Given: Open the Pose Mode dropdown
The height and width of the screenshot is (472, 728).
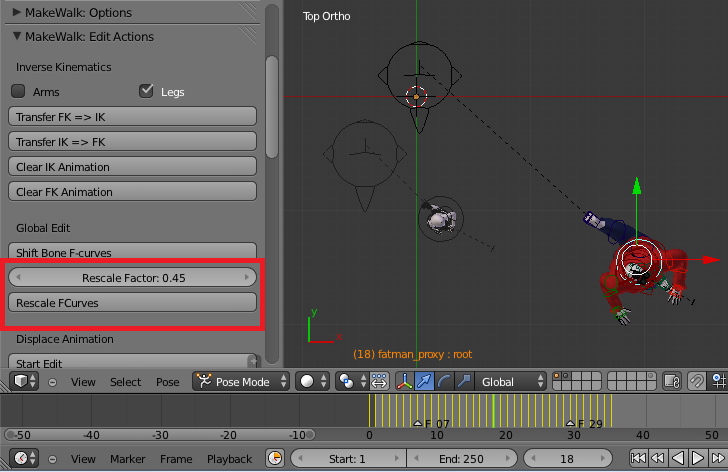Looking at the screenshot, I should pyautogui.click(x=241, y=381).
